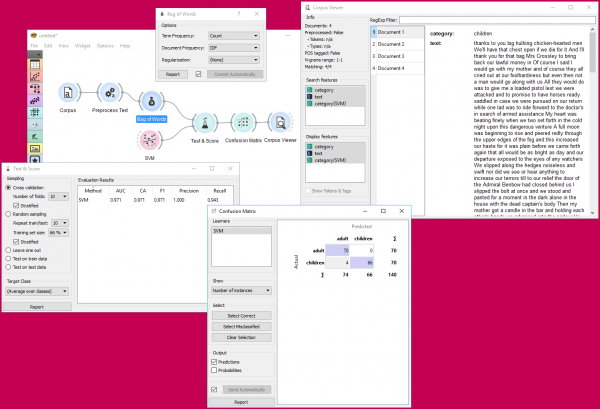
Task: Open the File menu
Action: 34,46
